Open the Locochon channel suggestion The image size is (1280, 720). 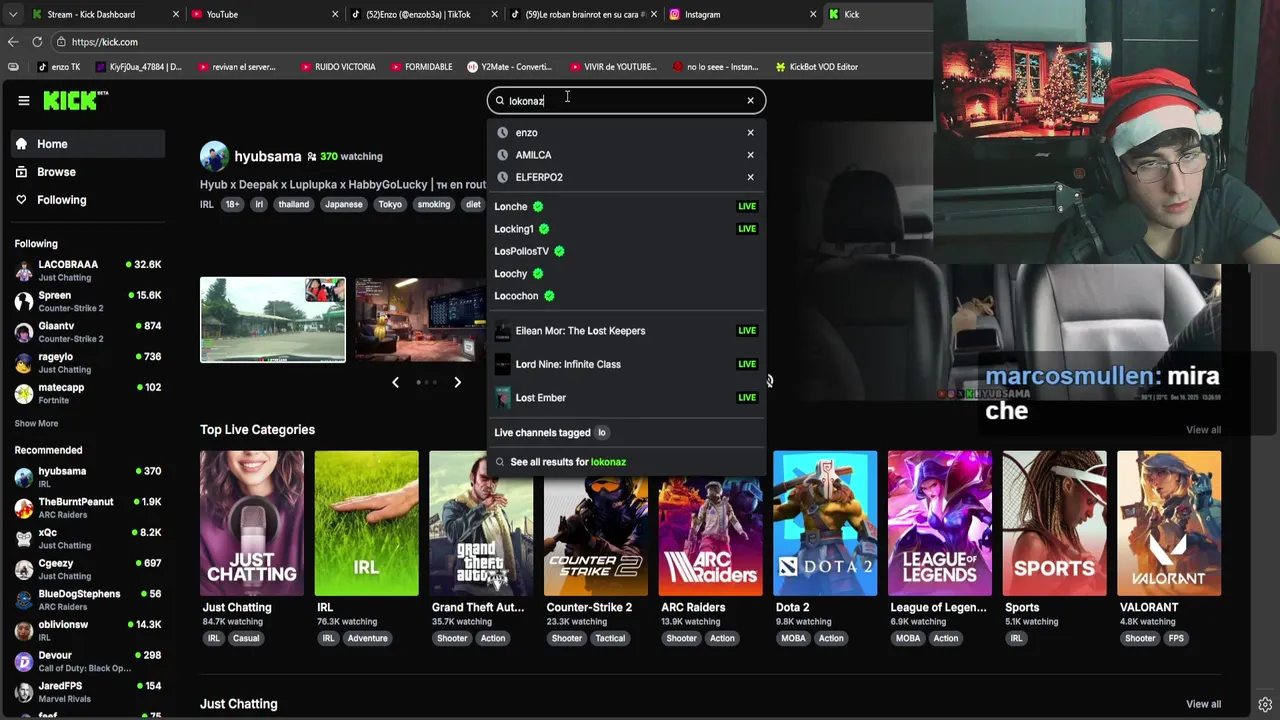coord(626,296)
